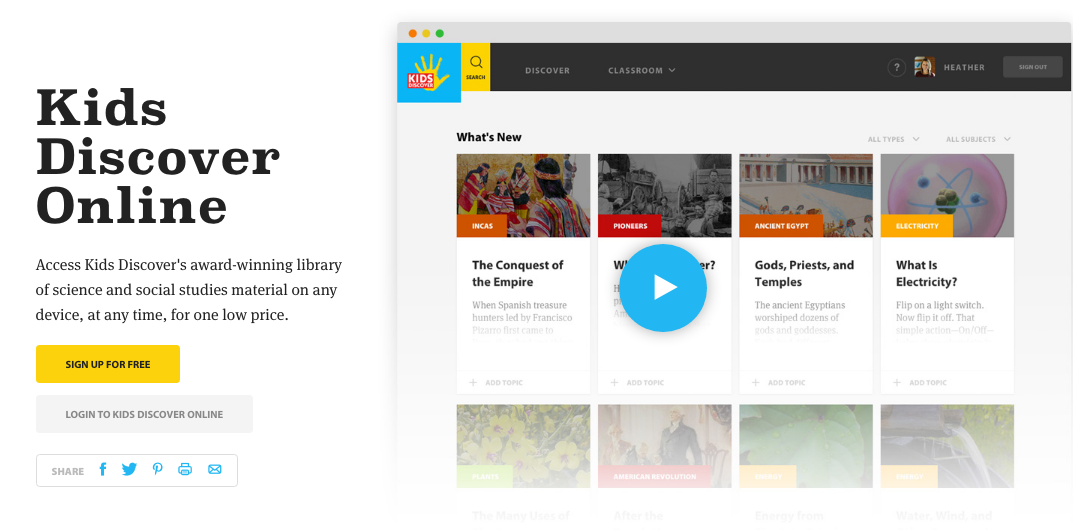The height and width of the screenshot is (530, 1073).
Task: Open What Is Electricity? title
Action: coord(927,274)
